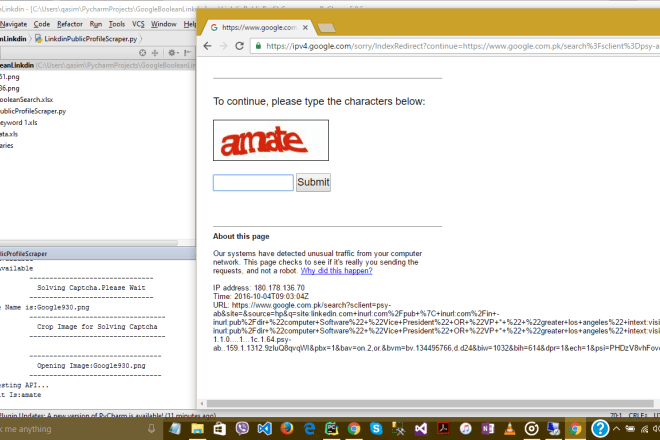Click the 'IP address: 180.178.136.70' text
Screen dimensions: 660x440
pos(259,288)
